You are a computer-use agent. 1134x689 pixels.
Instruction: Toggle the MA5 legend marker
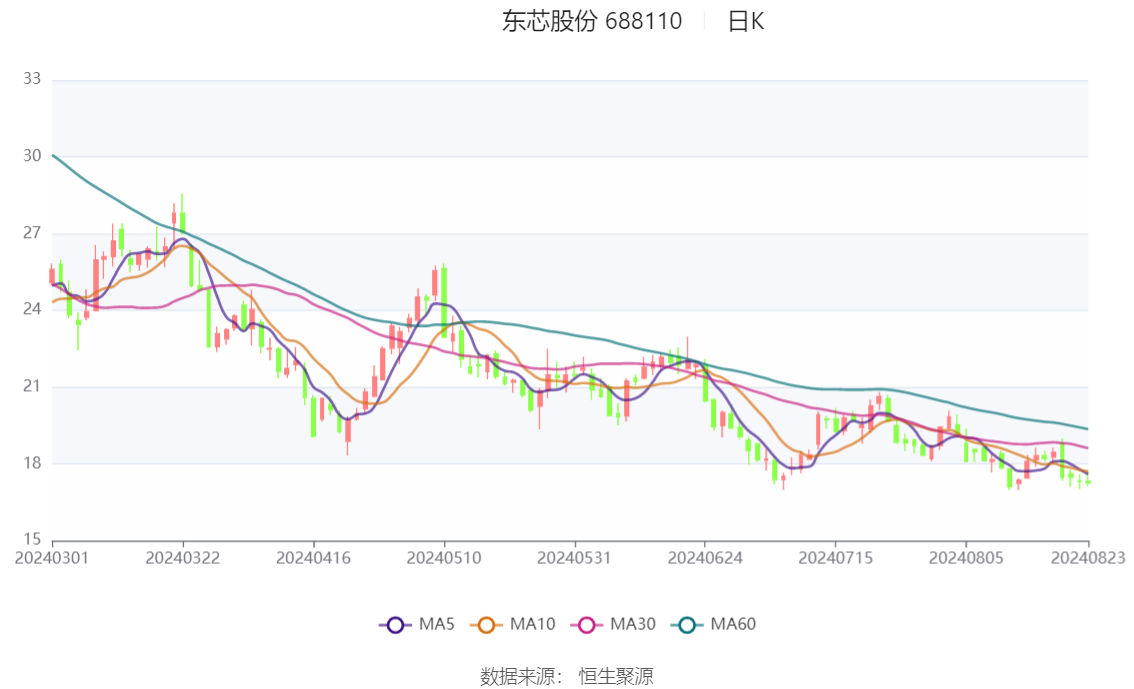[395, 625]
